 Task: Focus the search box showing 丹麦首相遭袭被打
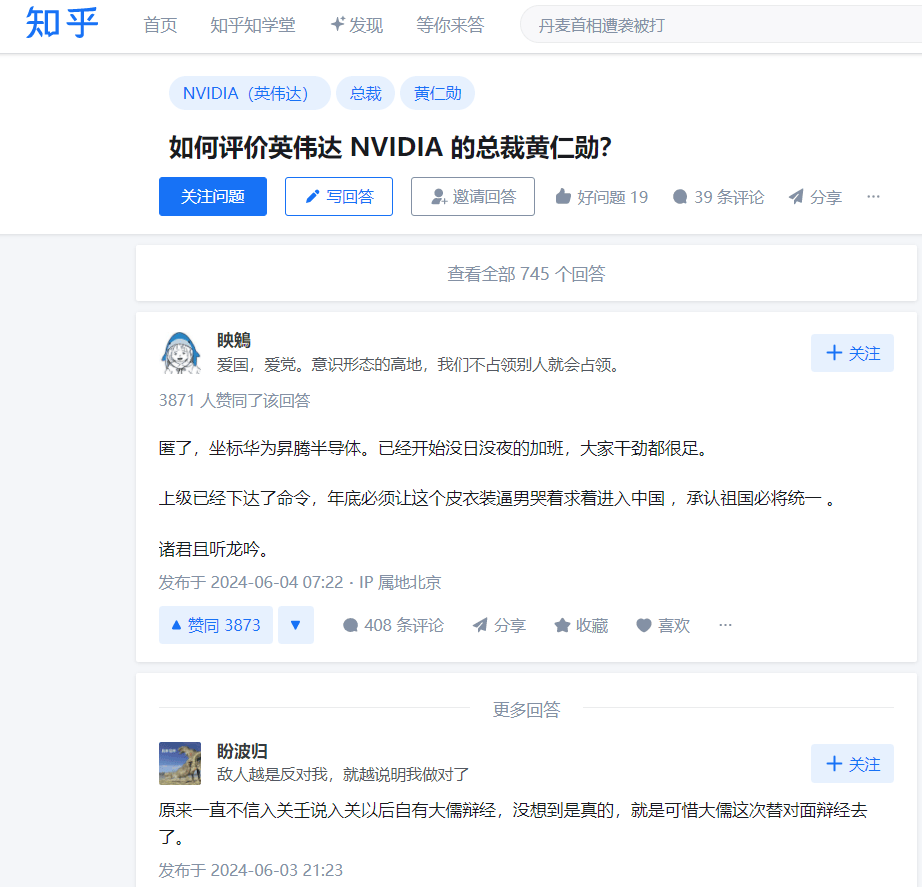click(x=720, y=25)
